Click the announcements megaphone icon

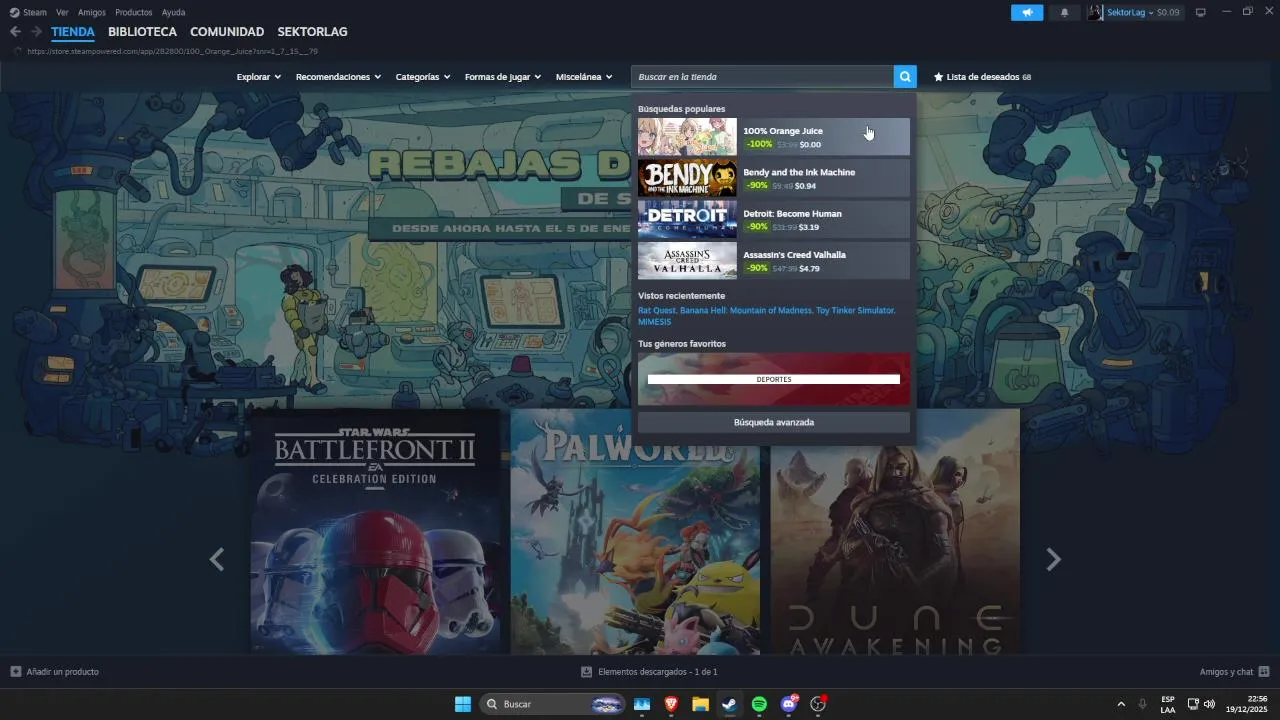pyautogui.click(x=1027, y=12)
